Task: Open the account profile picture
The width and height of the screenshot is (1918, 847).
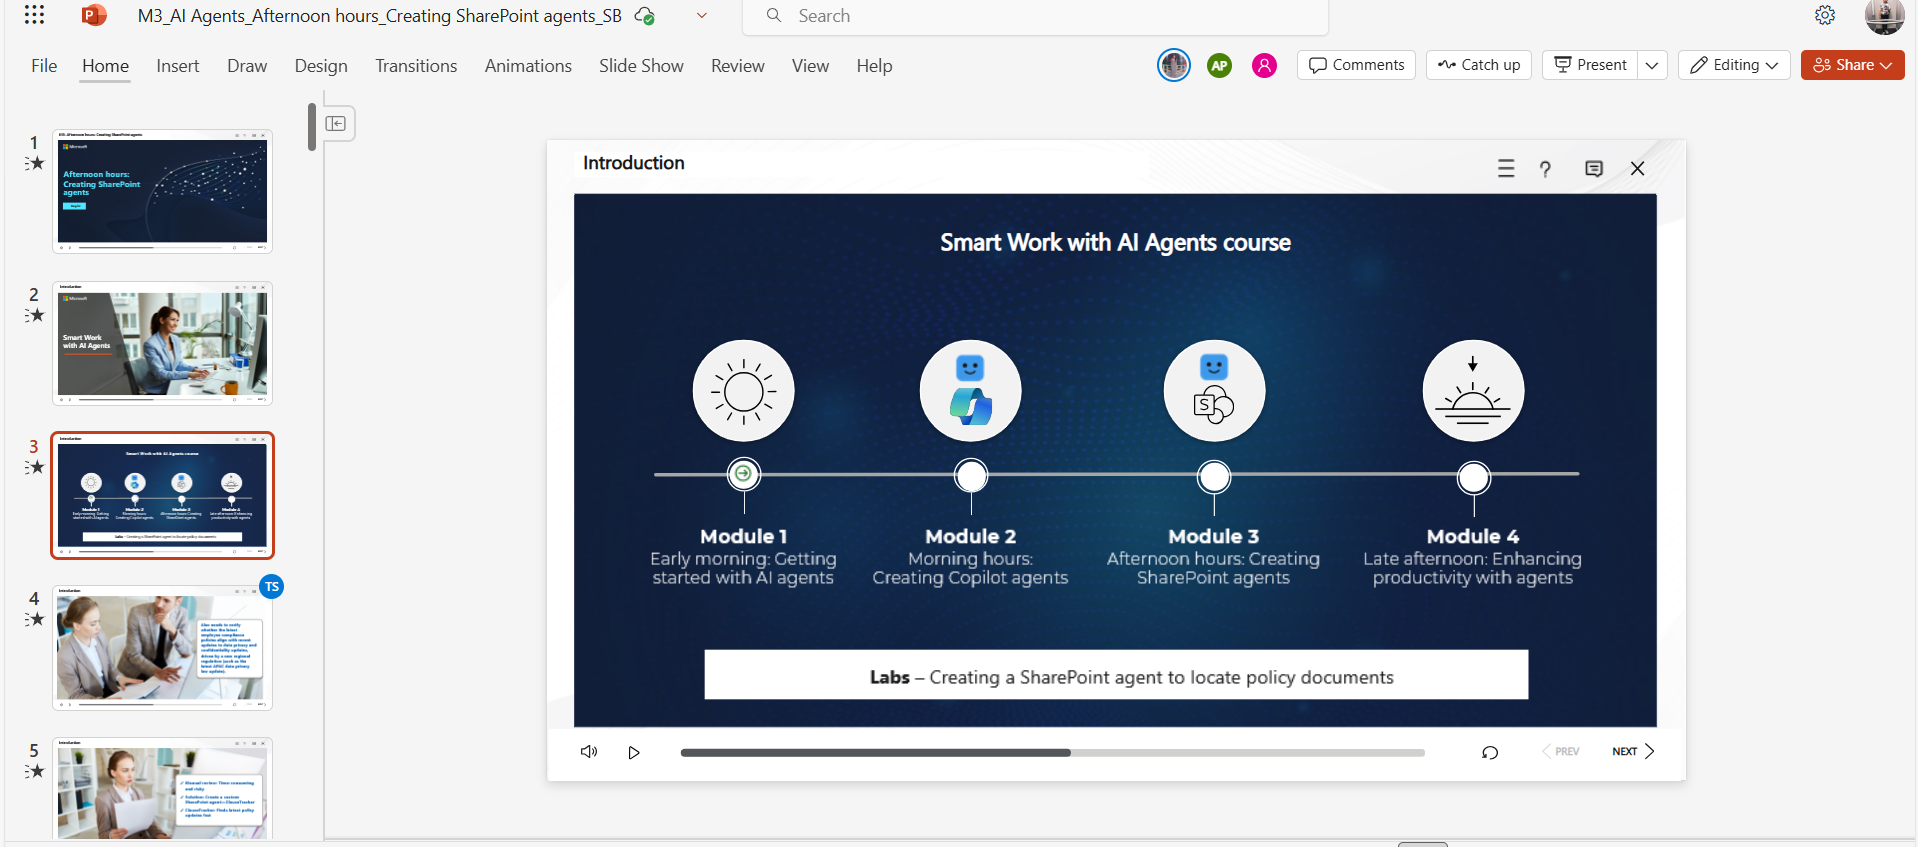Action: 1884,16
